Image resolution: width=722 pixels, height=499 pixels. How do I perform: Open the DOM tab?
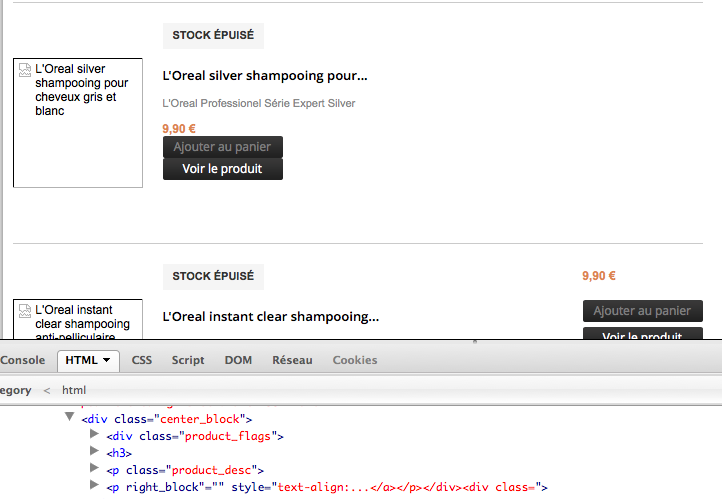(x=238, y=360)
